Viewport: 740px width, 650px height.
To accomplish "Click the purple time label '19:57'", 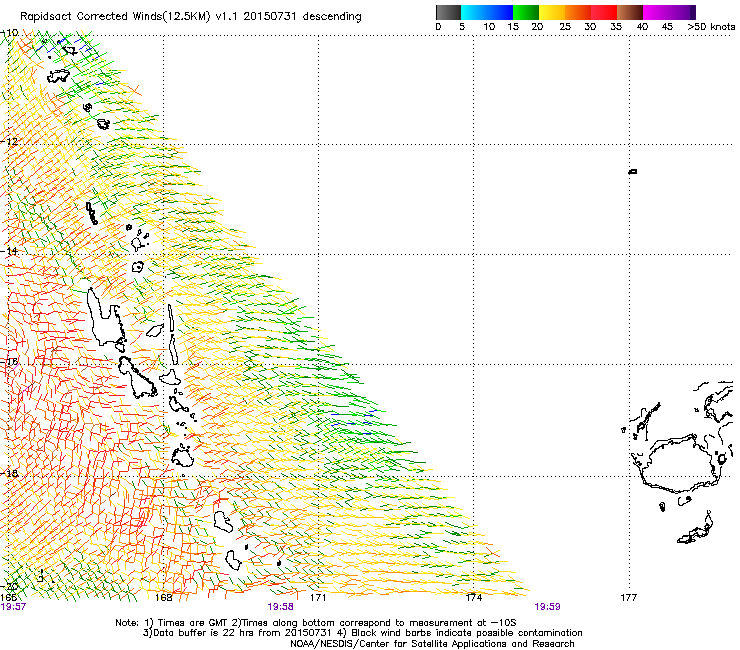I will (13, 607).
